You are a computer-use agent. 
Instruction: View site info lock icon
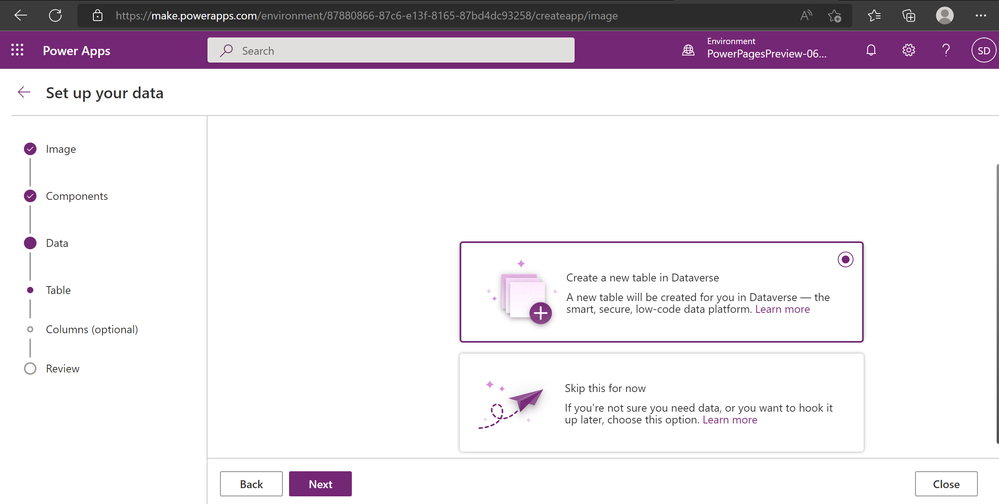[x=97, y=15]
